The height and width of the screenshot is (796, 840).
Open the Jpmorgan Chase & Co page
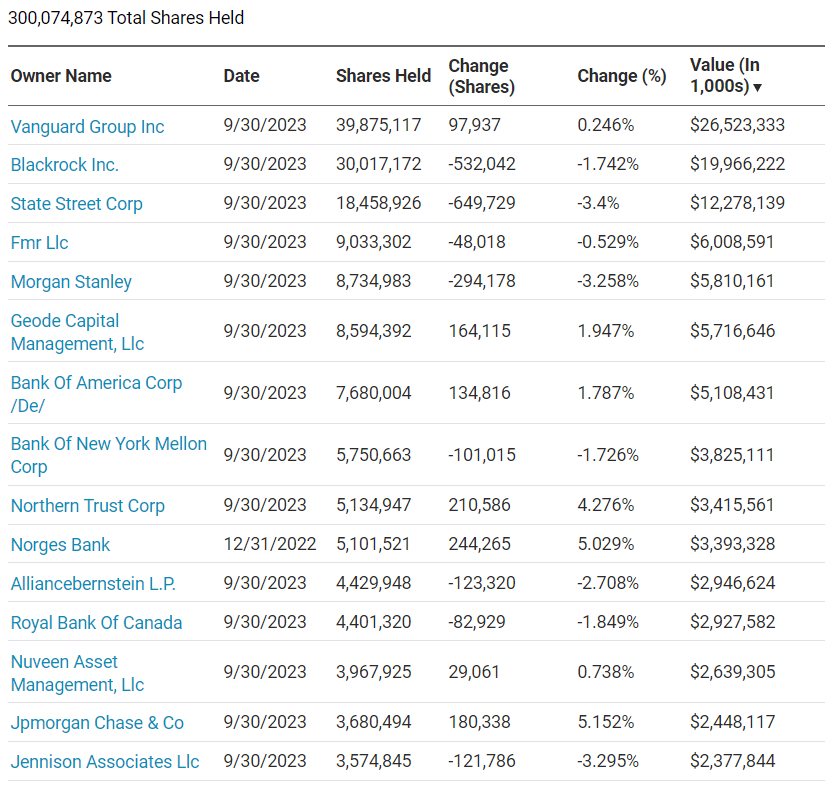(x=97, y=722)
